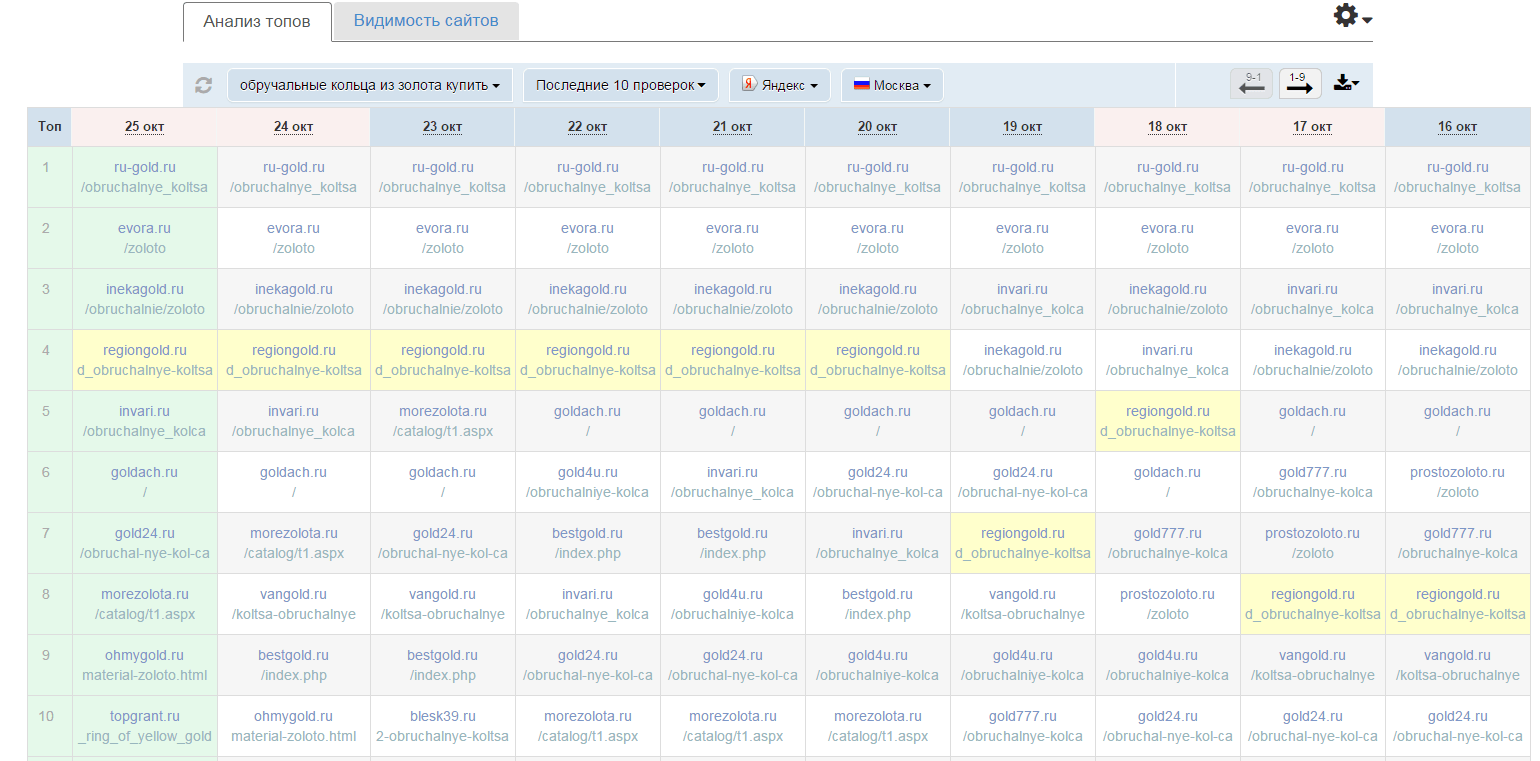Open ru-gold.ru link in the 25 окт column
The height and width of the screenshot is (761, 1540).
tap(145, 167)
